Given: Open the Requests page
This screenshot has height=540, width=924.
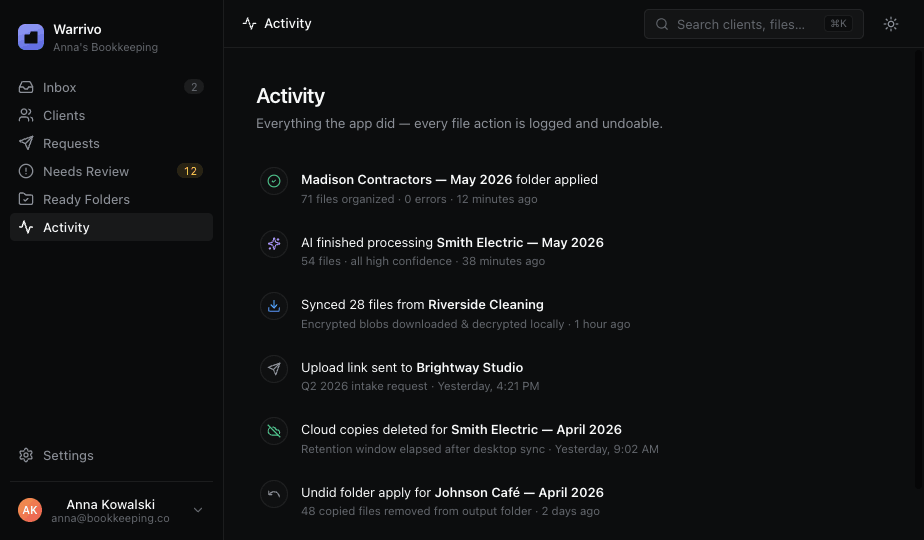Looking at the screenshot, I should [x=111, y=143].
